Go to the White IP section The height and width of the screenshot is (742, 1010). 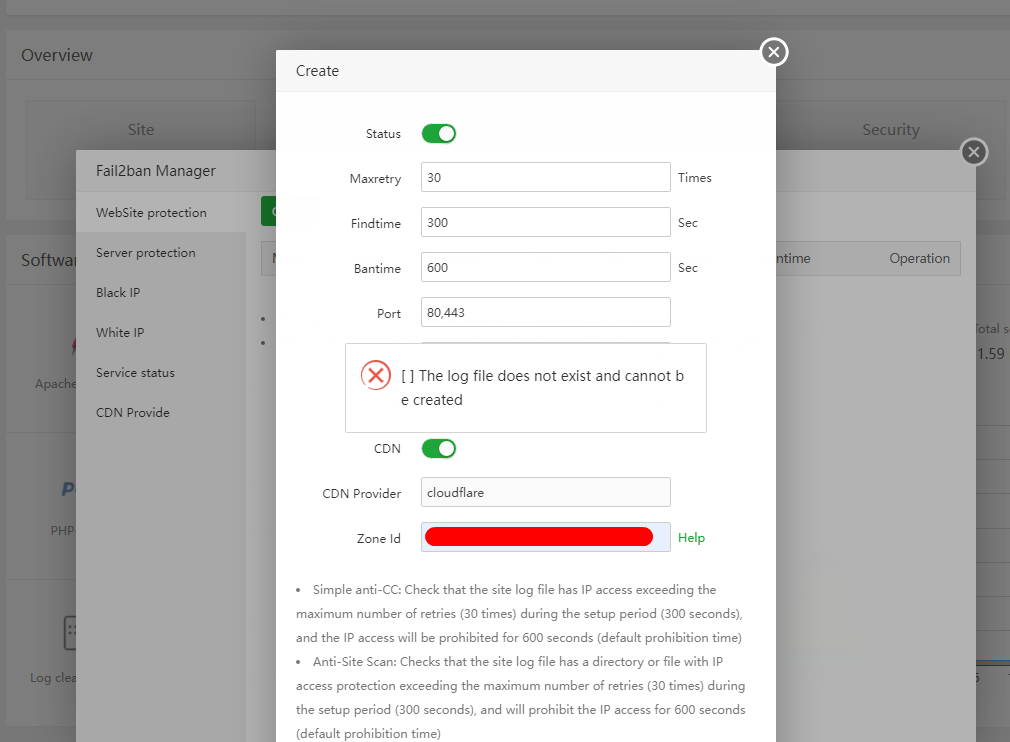[x=120, y=333]
